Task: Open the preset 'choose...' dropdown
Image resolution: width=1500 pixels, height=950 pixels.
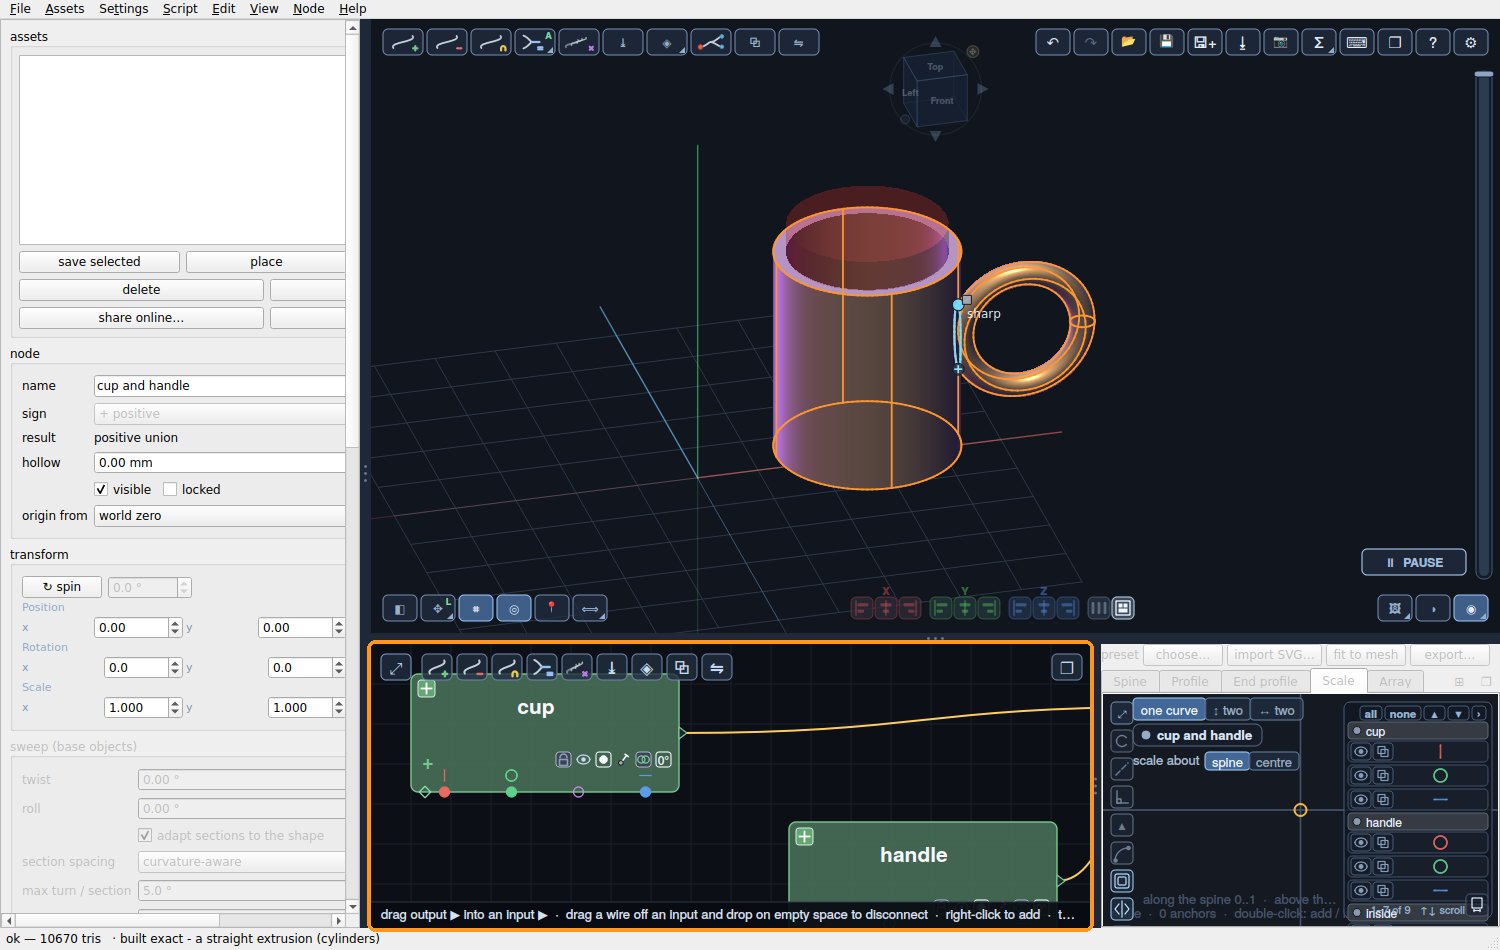Action: 1182,655
